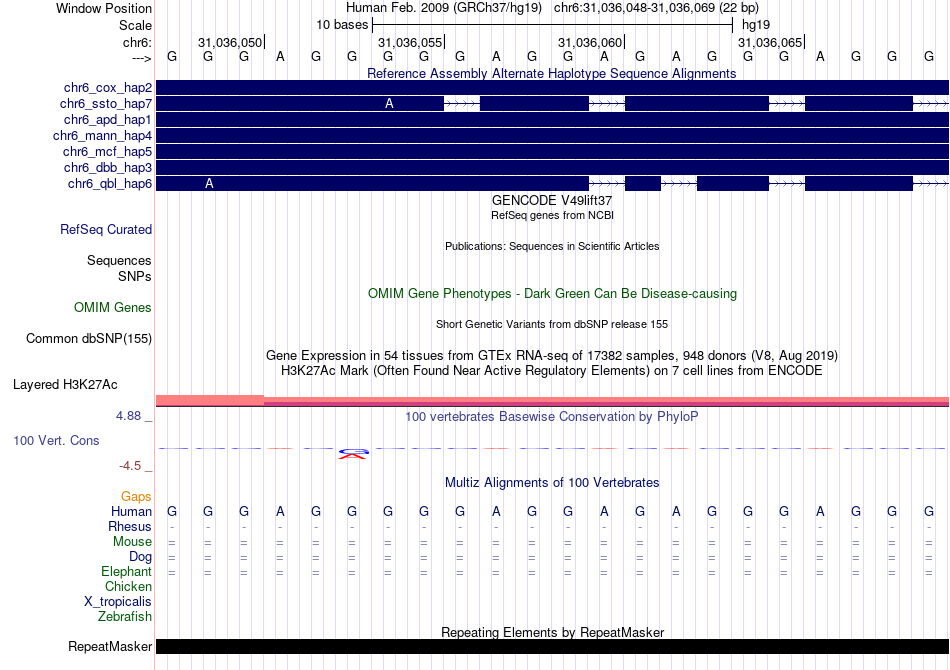Select the chr6_cox_hap2 track label
The width and height of the screenshot is (950, 670).
tap(108, 88)
